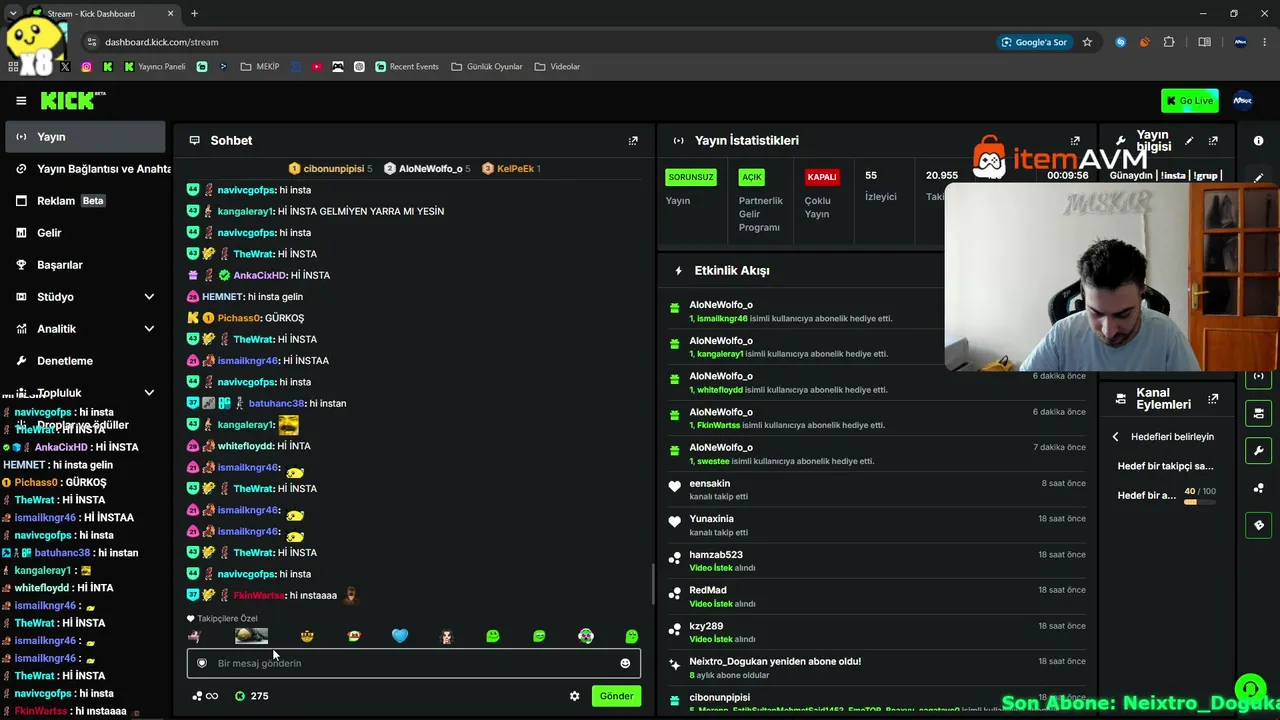Open Recent Events bookmark
This screenshot has height=720, width=1280.
(407, 67)
